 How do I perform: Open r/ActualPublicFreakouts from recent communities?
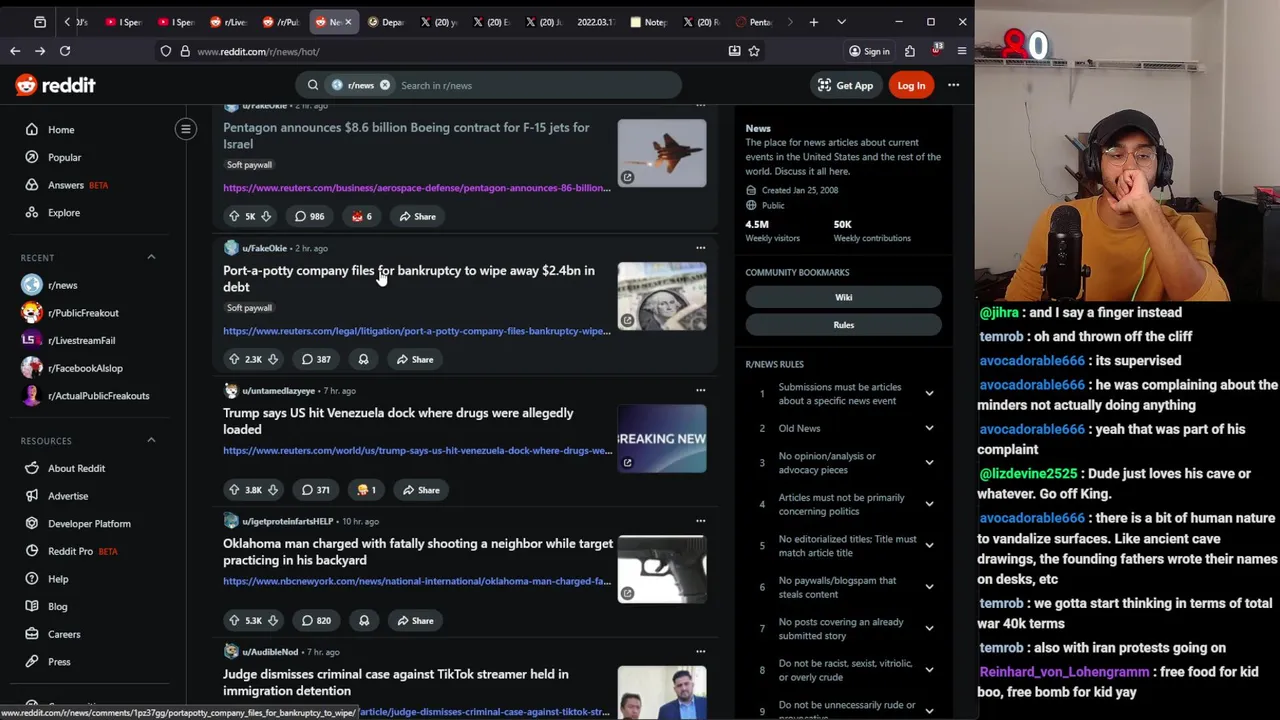tap(98, 396)
